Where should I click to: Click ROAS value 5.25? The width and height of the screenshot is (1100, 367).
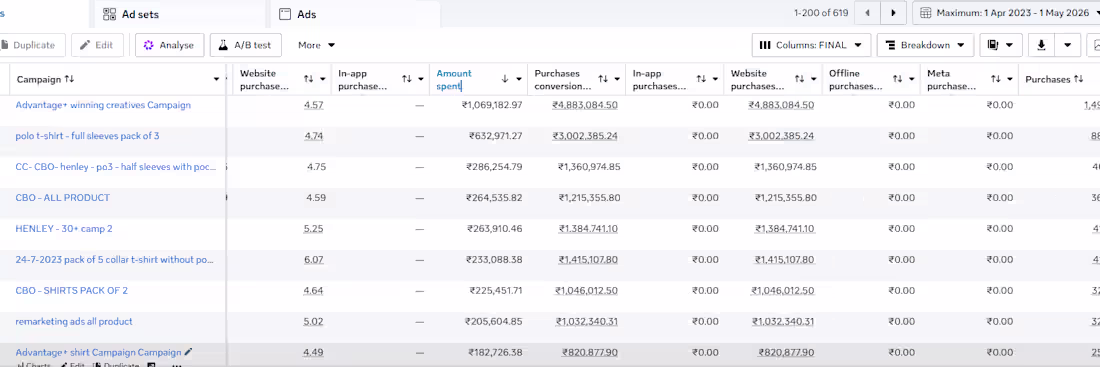[314, 229]
